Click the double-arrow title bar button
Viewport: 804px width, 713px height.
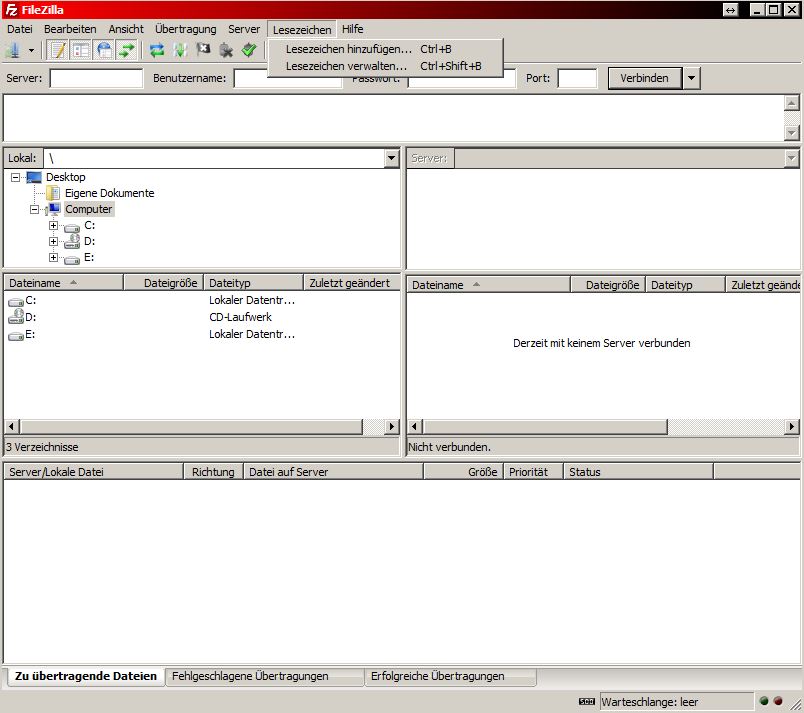(x=730, y=10)
